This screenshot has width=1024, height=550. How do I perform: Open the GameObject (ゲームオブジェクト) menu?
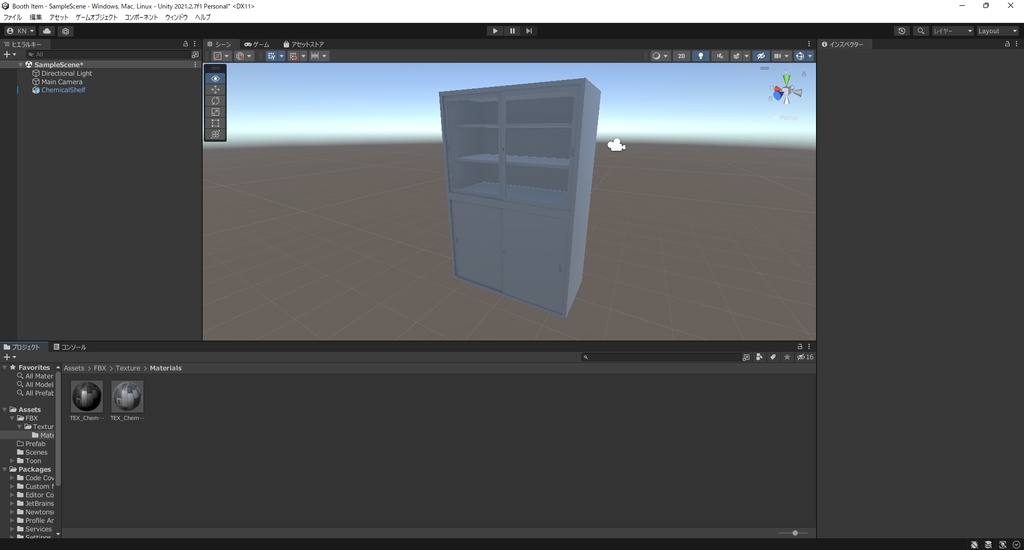tap(97, 17)
